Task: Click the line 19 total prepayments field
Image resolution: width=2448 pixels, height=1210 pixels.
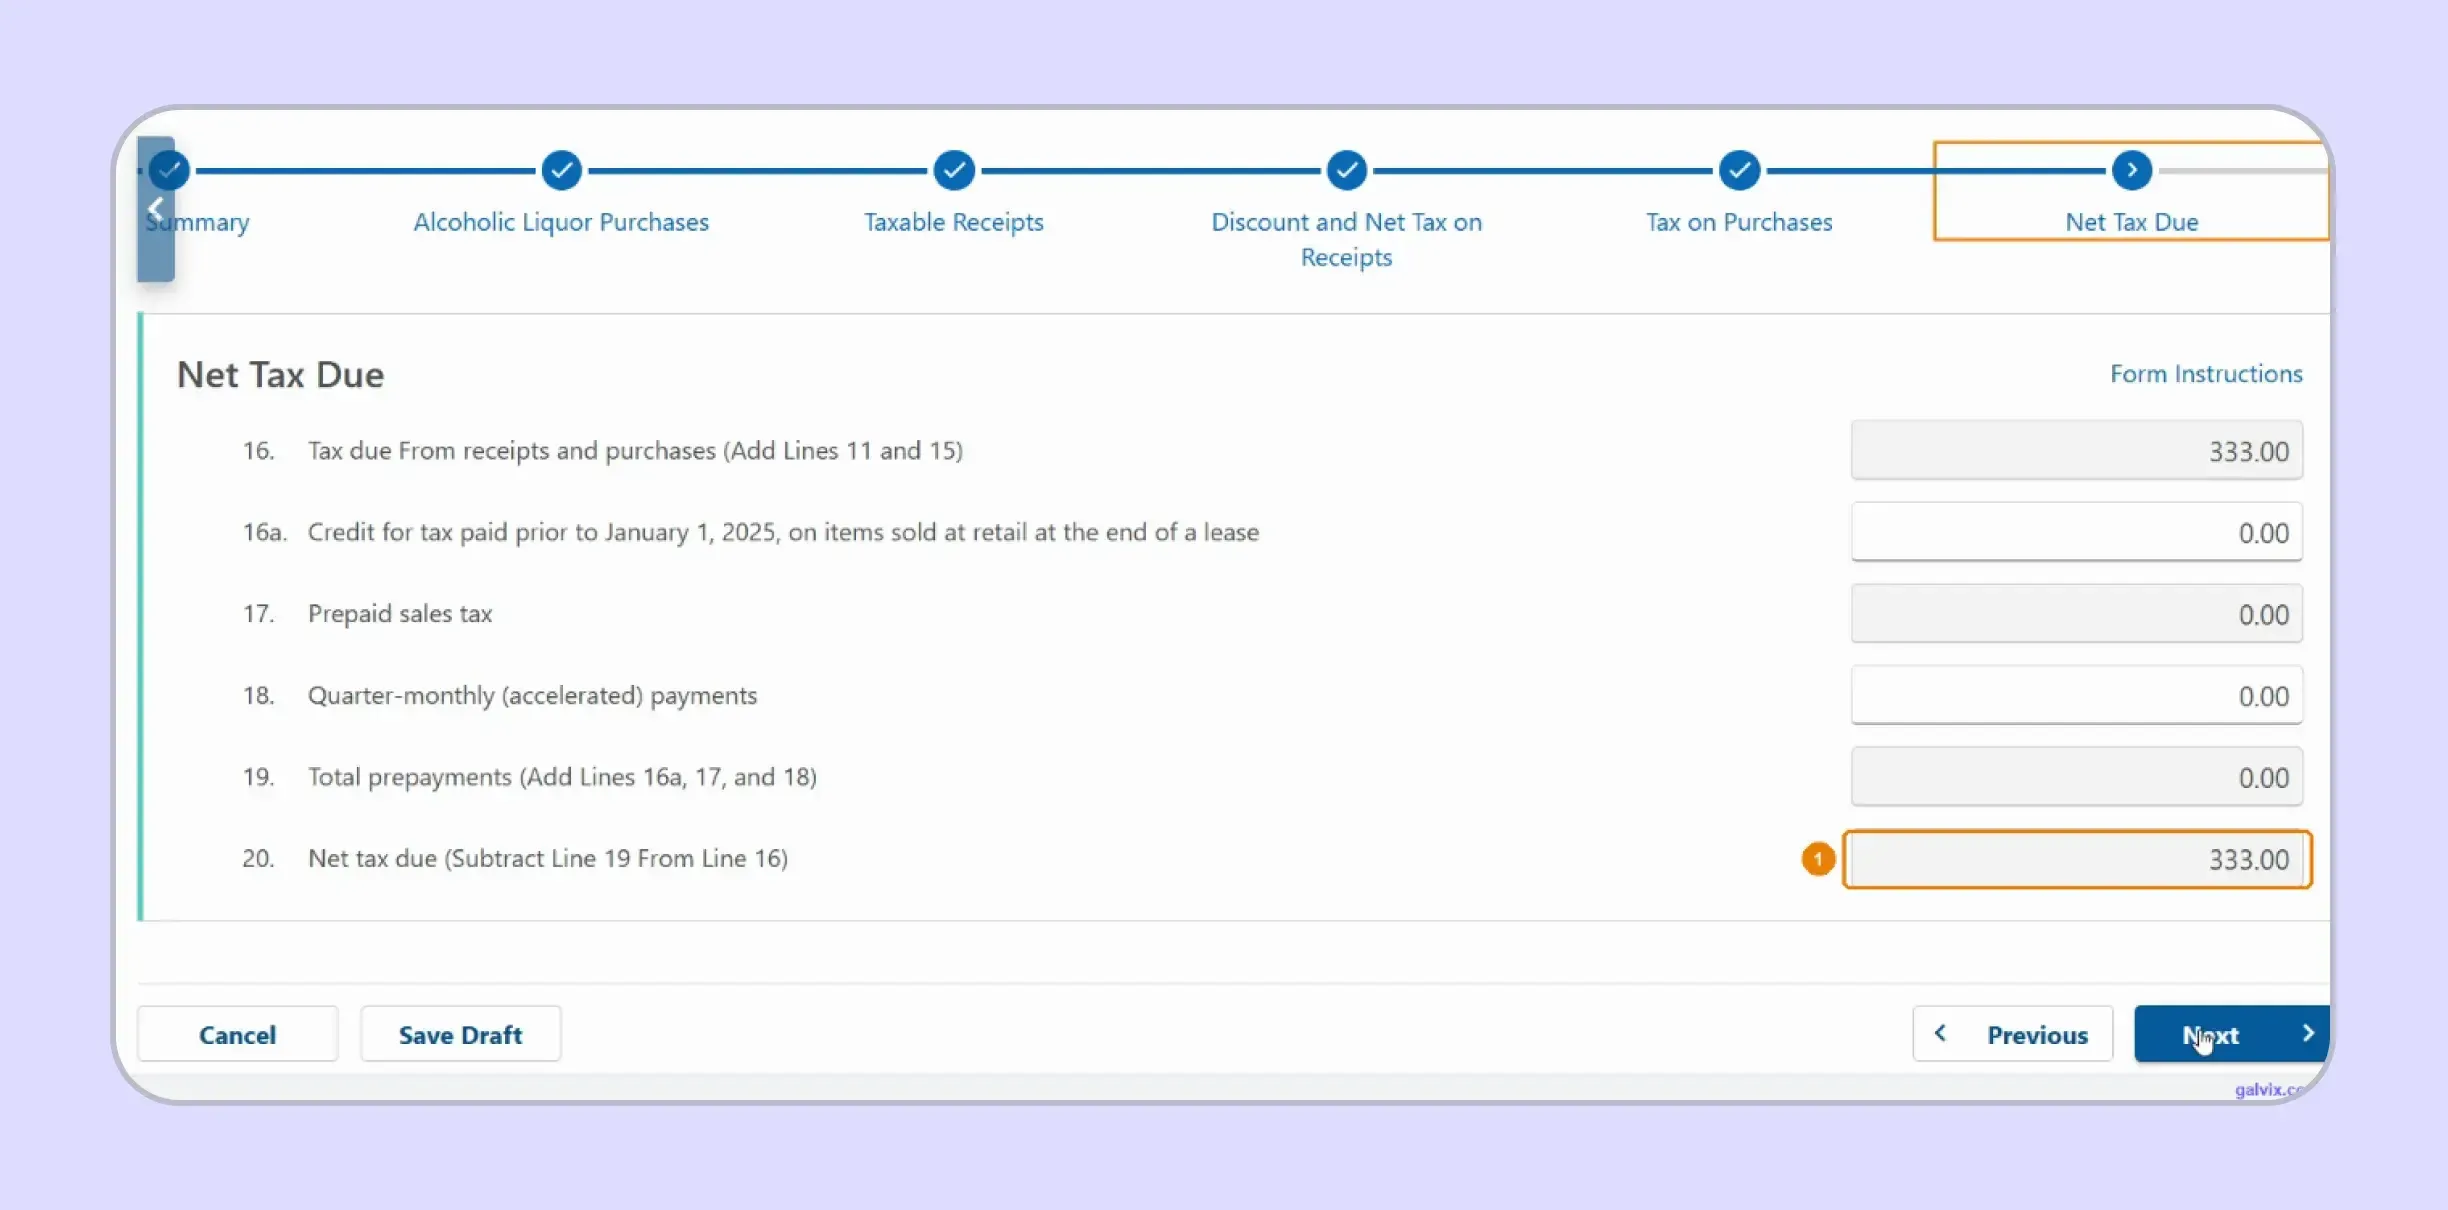Action: (x=2077, y=777)
